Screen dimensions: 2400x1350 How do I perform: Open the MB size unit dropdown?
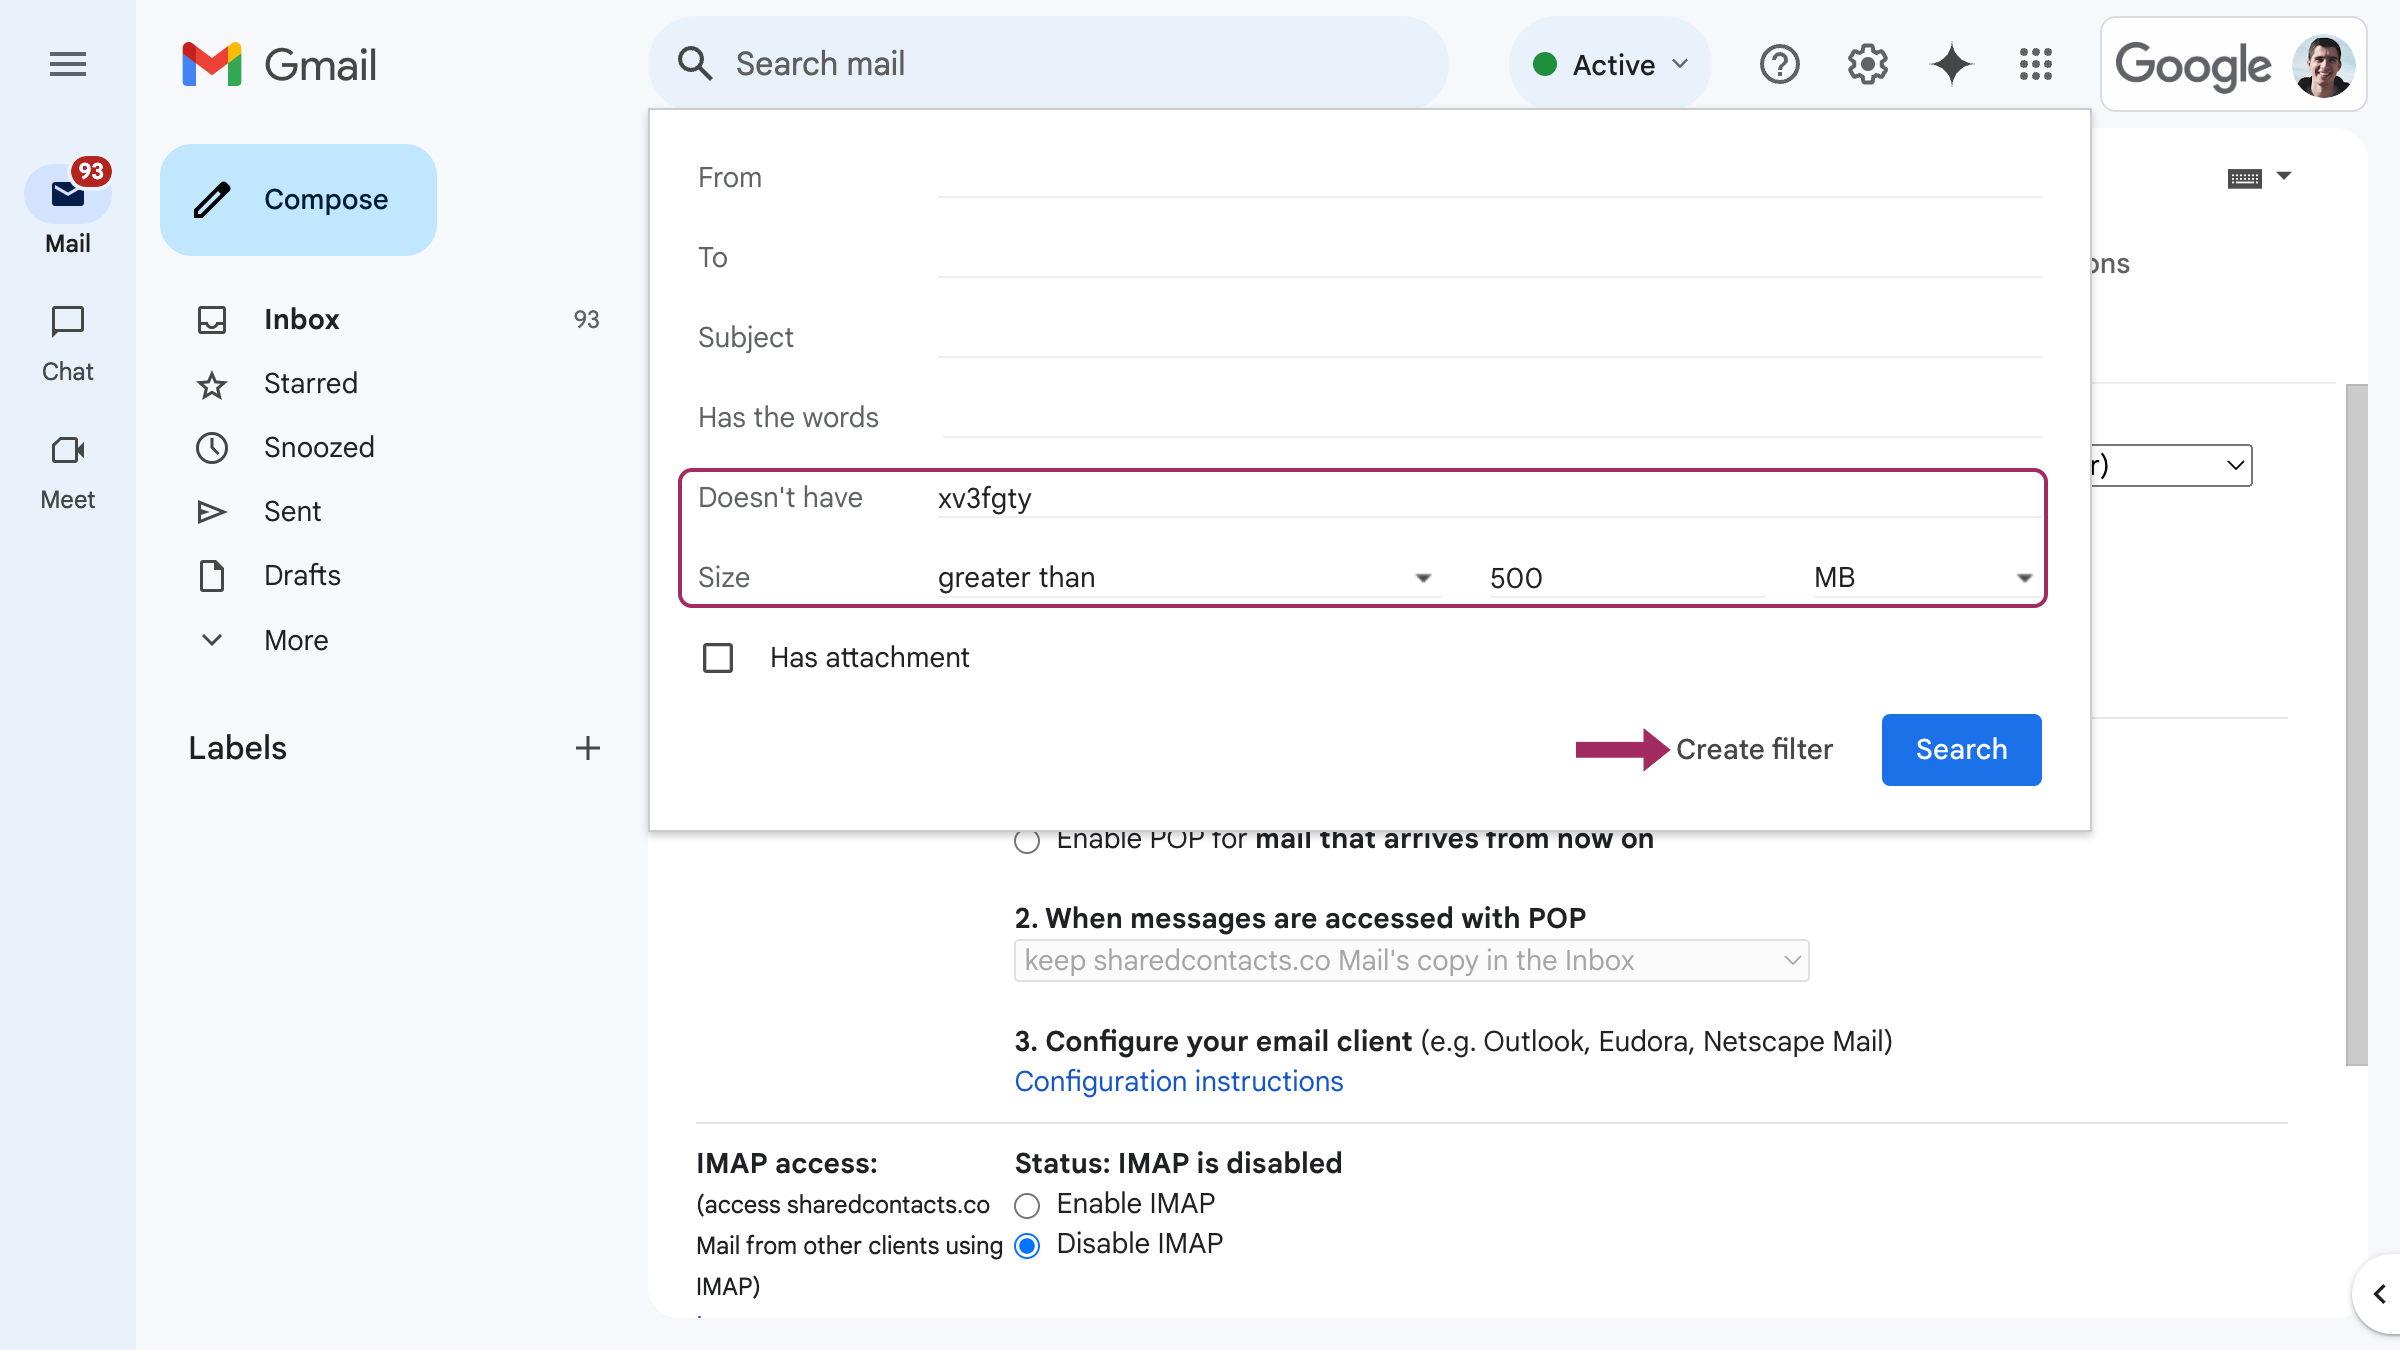pos(1922,578)
